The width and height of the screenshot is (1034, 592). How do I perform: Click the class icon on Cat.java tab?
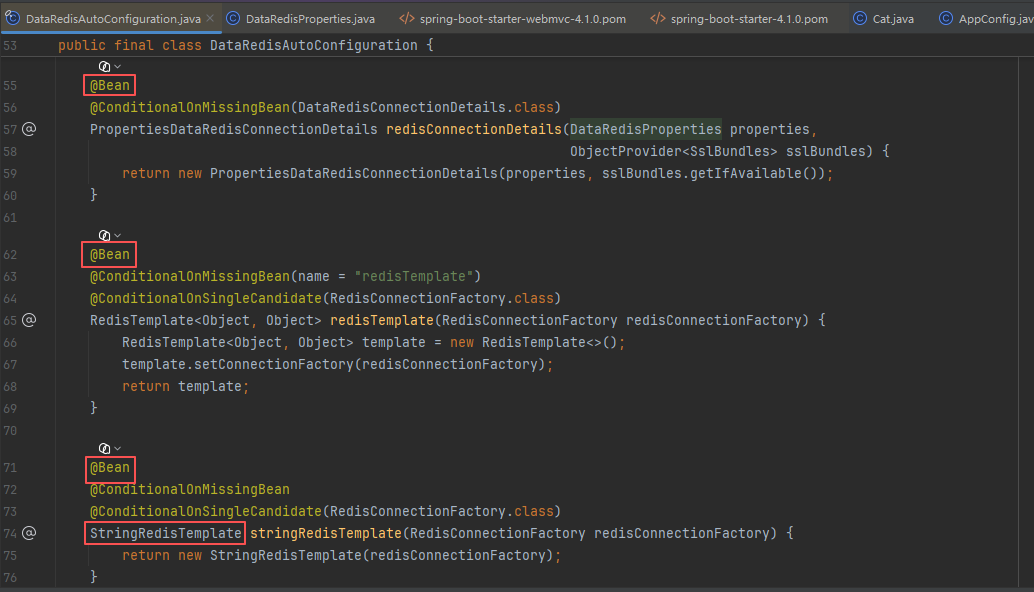click(x=860, y=18)
